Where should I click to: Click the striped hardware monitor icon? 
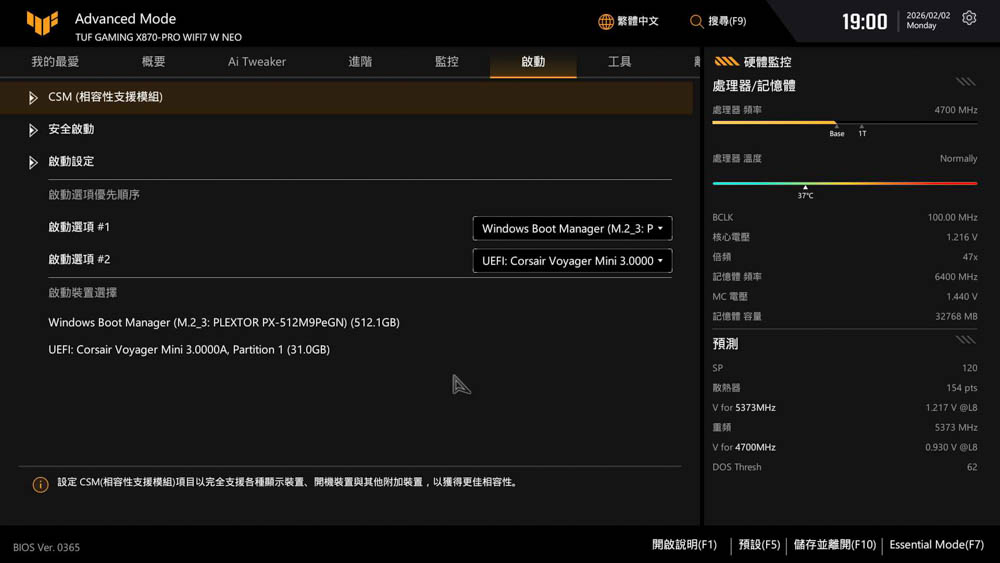tap(727, 62)
